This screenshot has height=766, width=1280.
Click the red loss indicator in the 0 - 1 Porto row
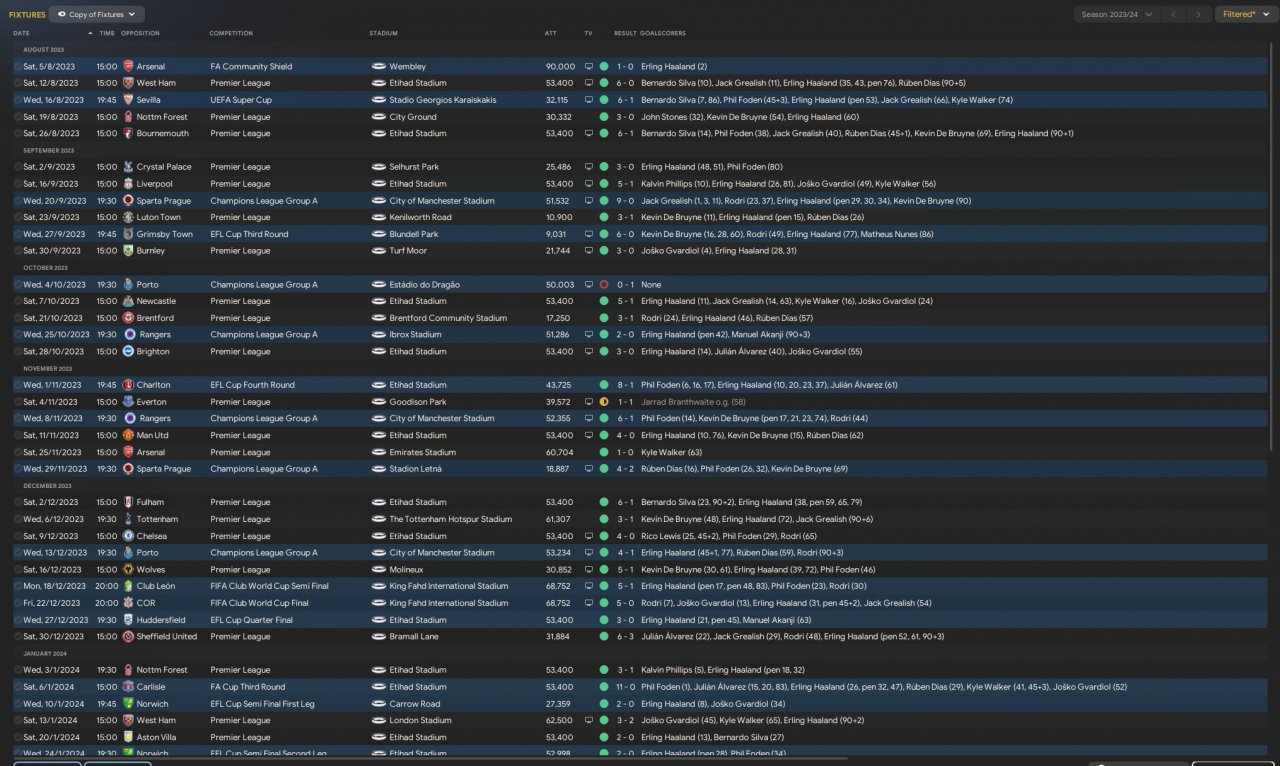(x=604, y=285)
